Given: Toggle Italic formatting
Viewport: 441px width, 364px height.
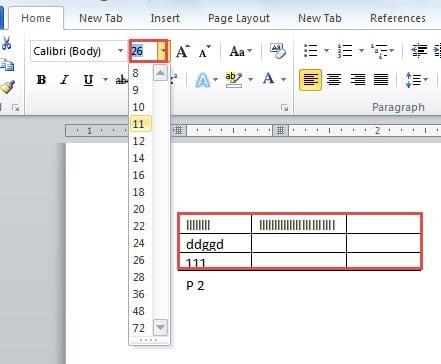Looking at the screenshot, I should point(64,80).
